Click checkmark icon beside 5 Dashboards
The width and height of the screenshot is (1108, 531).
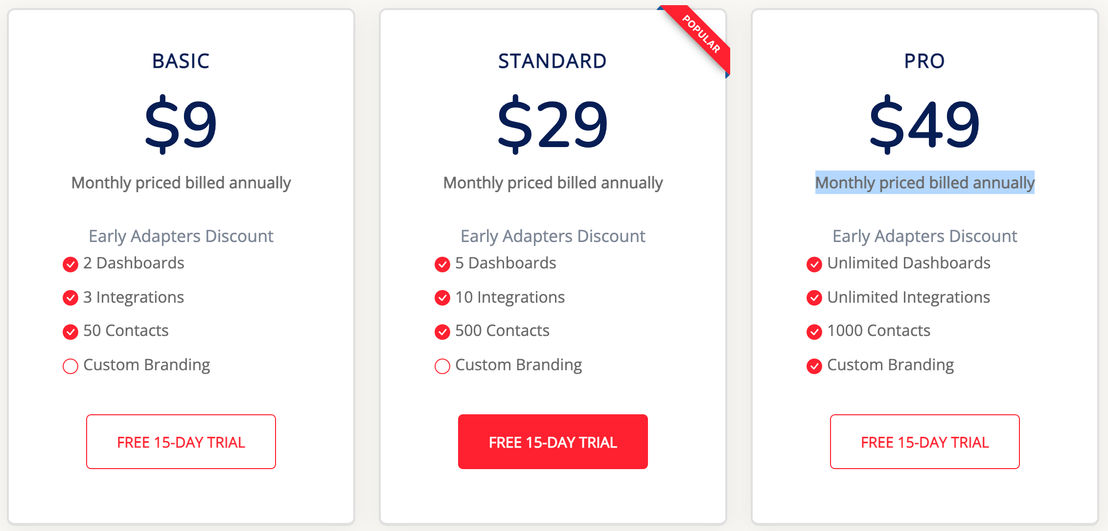442,264
